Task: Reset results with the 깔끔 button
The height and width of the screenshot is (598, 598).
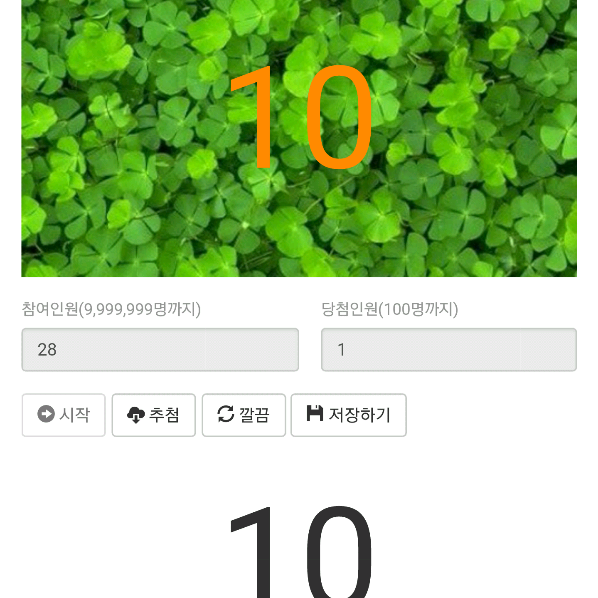Action: click(x=244, y=415)
